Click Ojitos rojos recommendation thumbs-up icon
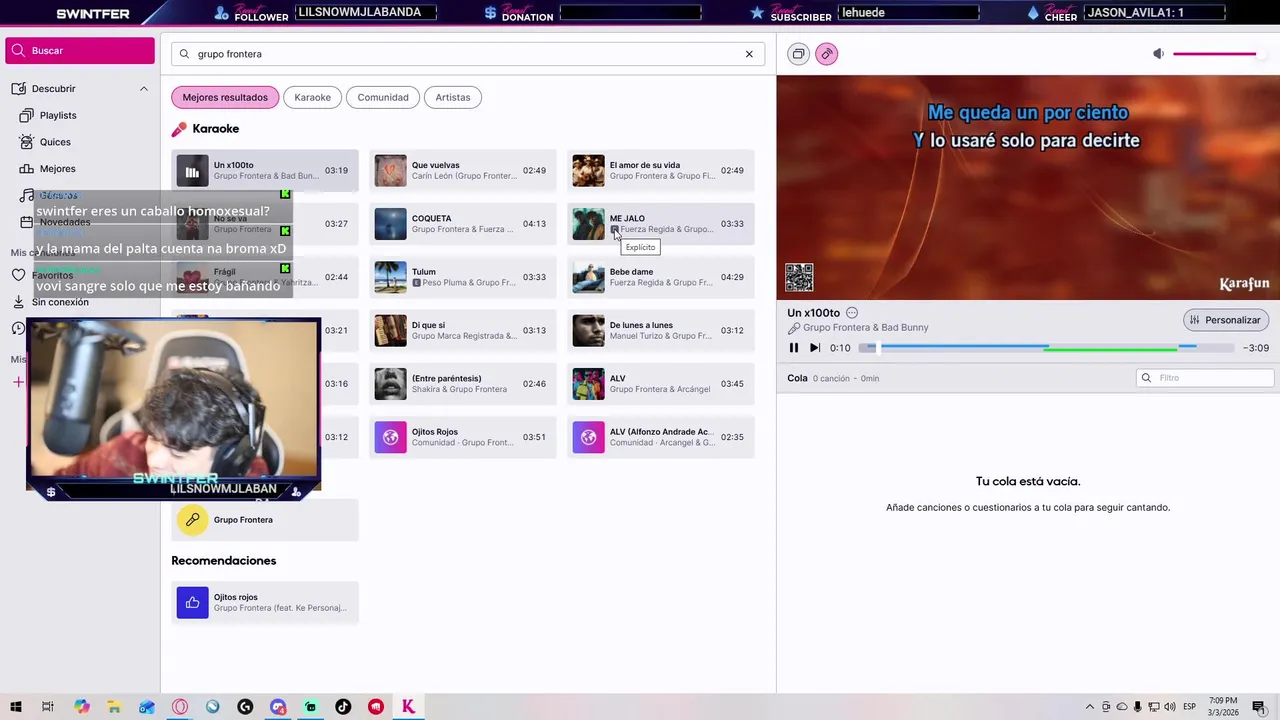This screenshot has width=1280, height=720. tap(193, 603)
